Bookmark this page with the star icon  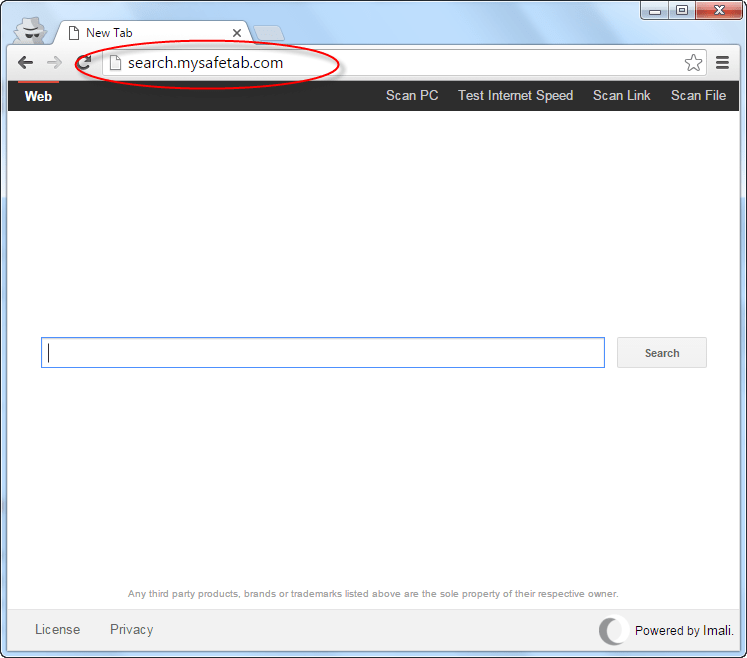[693, 62]
